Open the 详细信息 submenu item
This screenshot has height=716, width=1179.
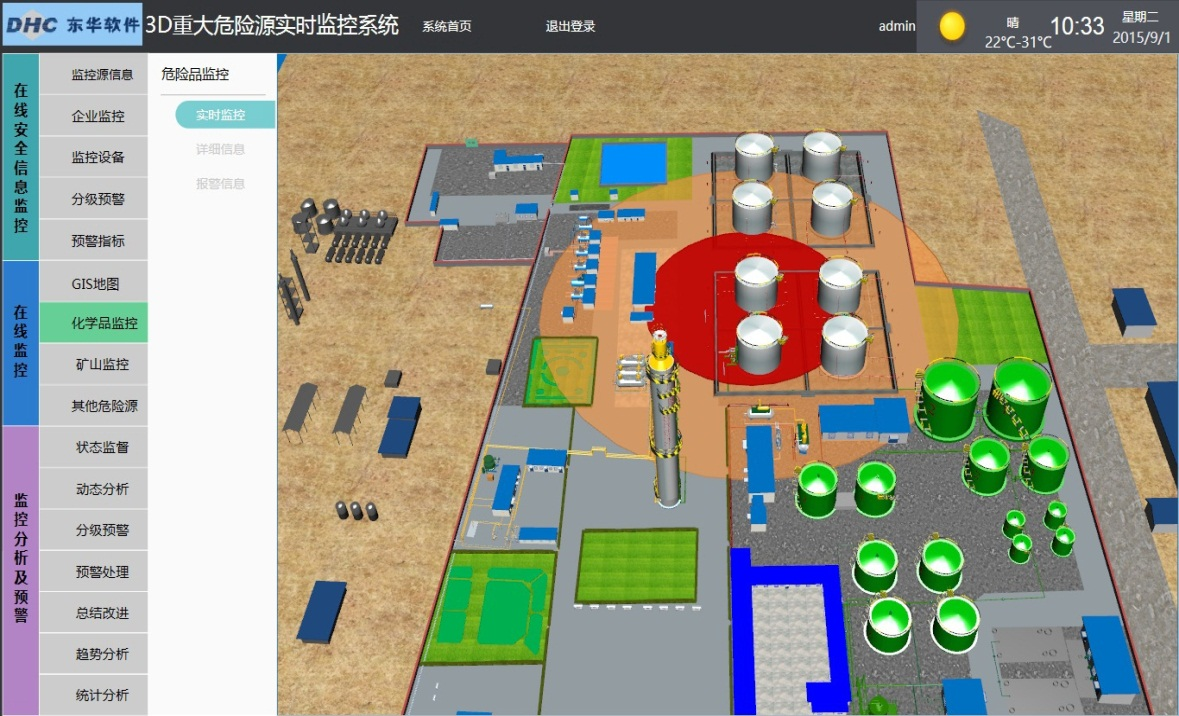tap(221, 150)
